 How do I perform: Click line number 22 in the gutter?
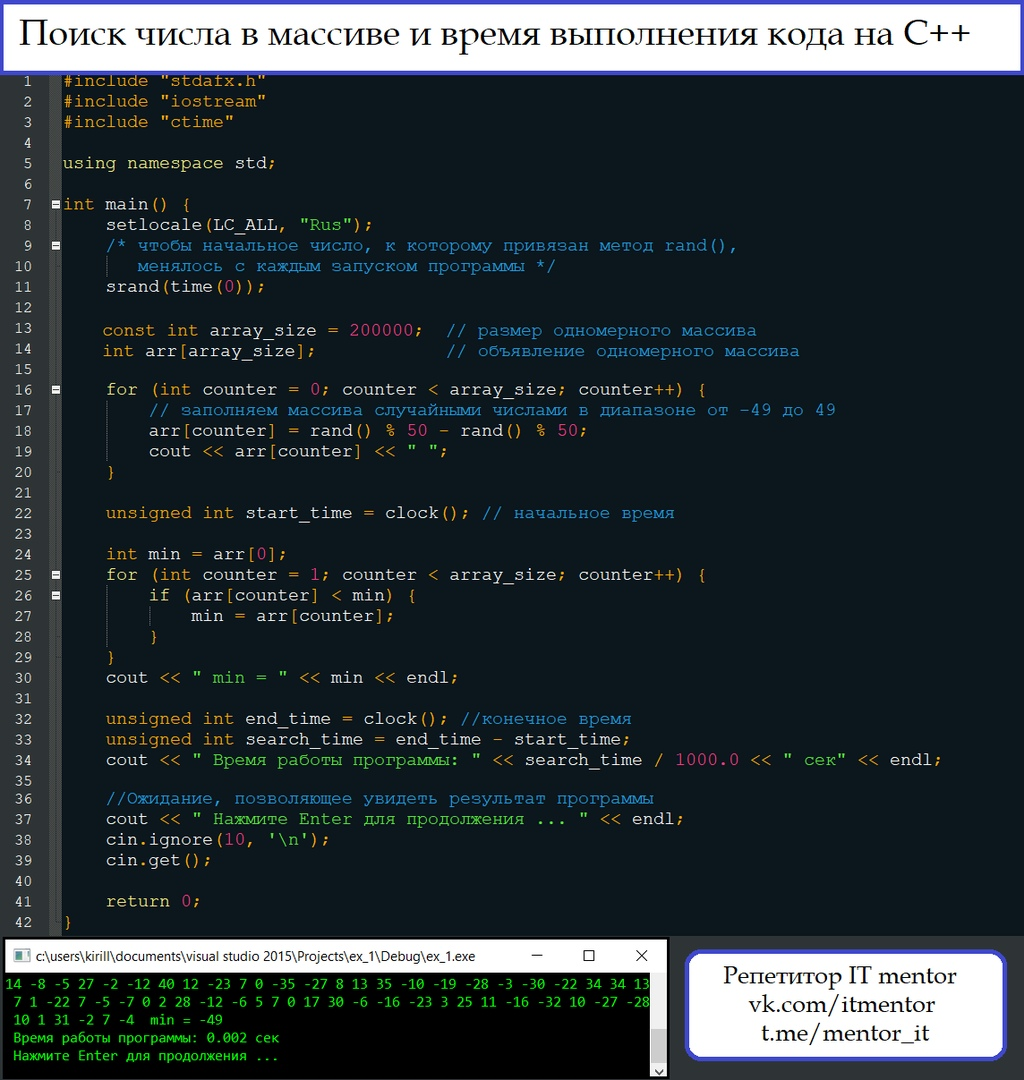click(x=23, y=514)
